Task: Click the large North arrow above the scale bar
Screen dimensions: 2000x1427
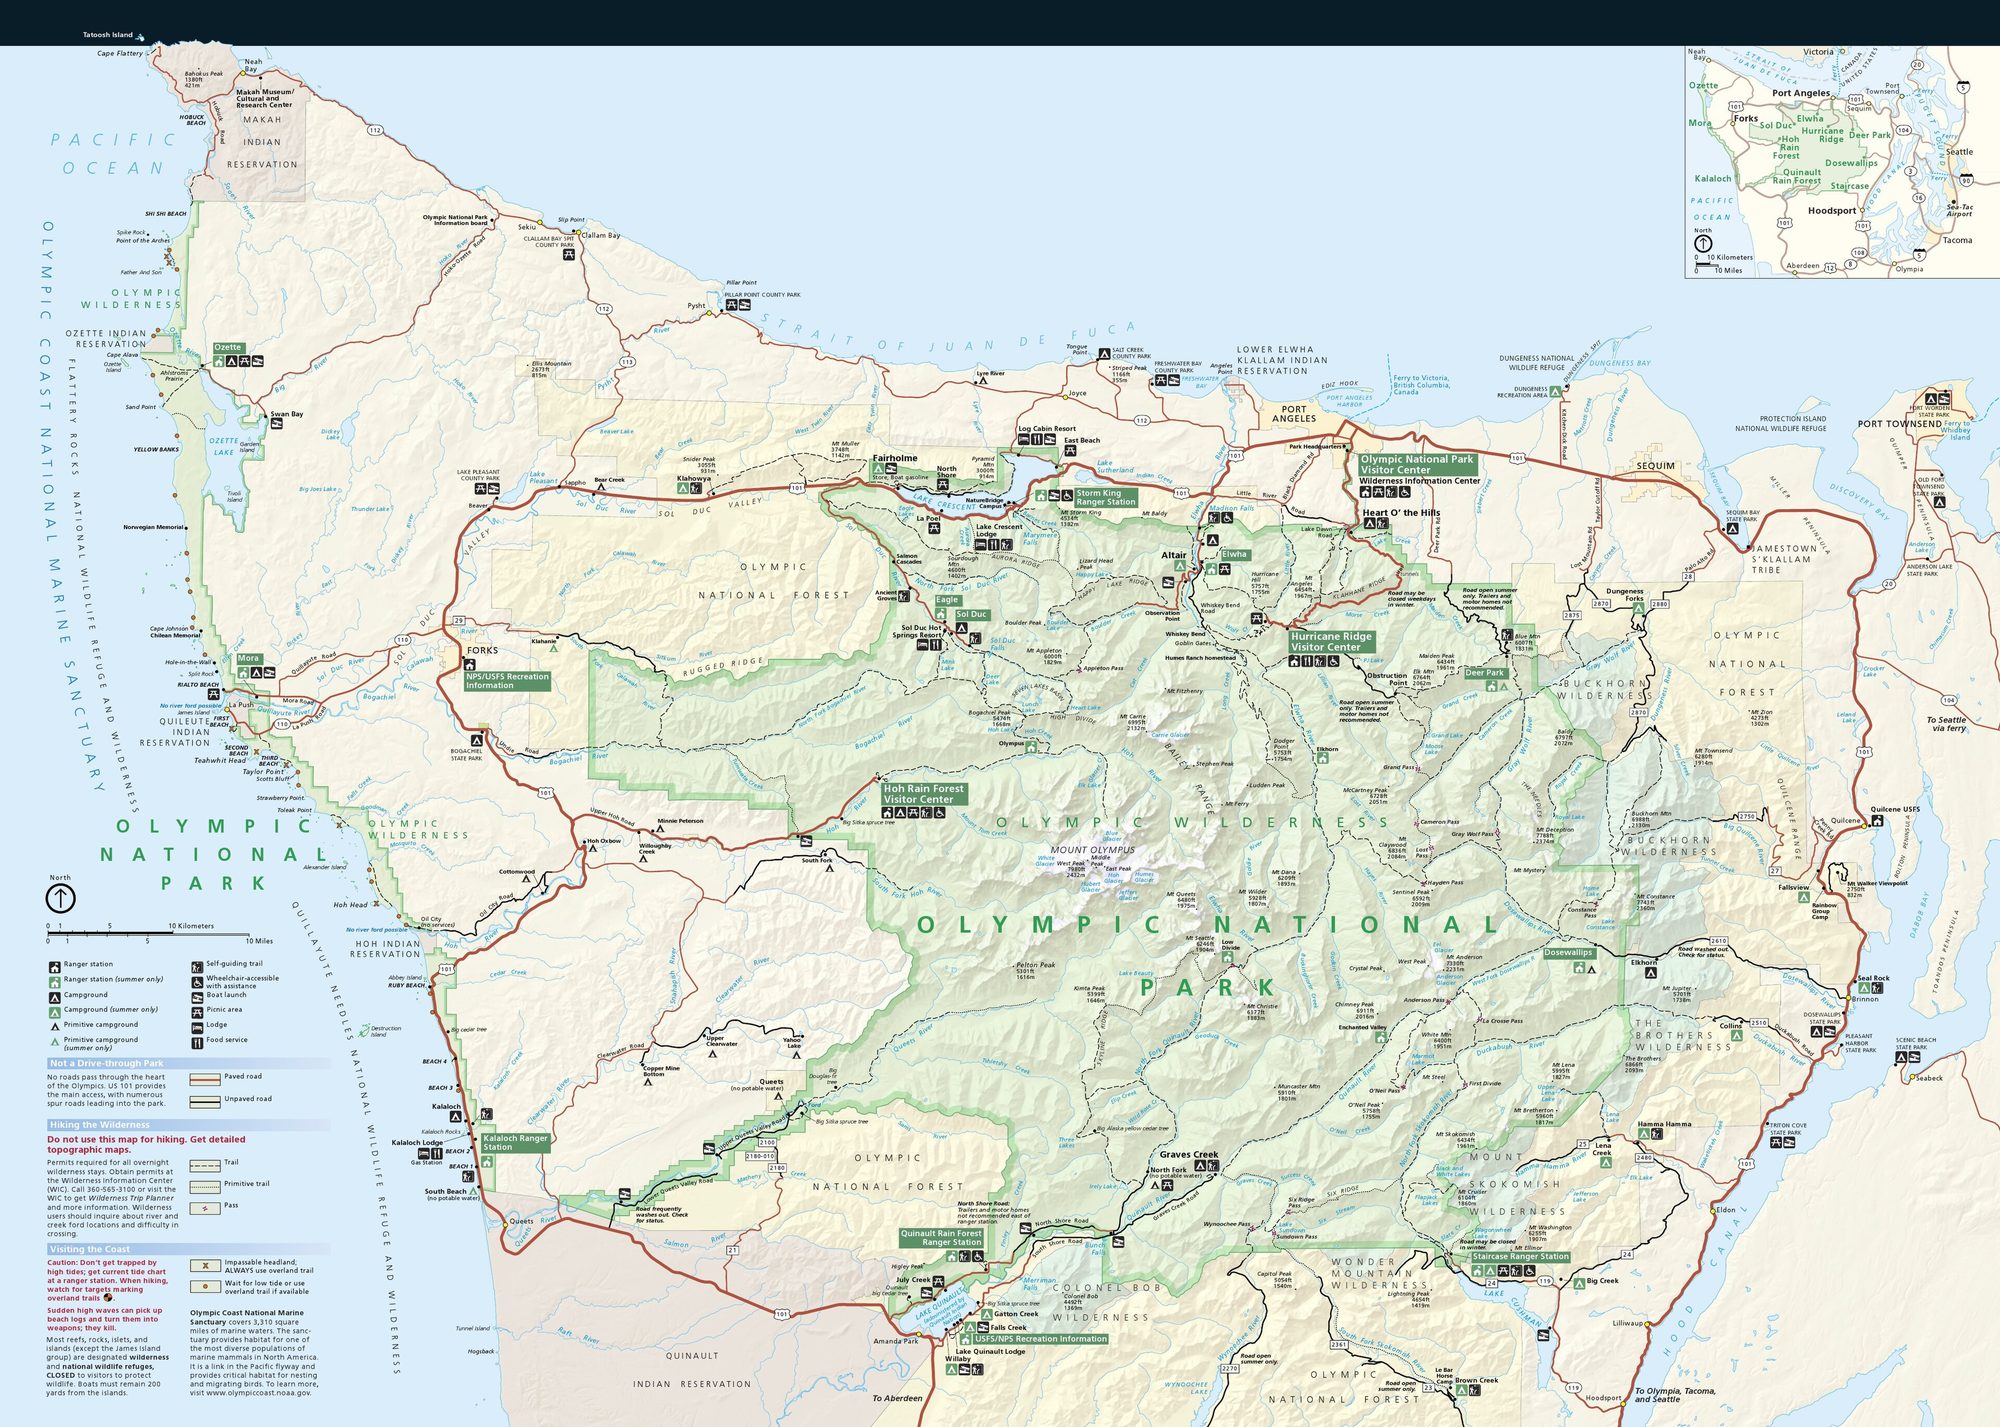Action: coord(61,898)
